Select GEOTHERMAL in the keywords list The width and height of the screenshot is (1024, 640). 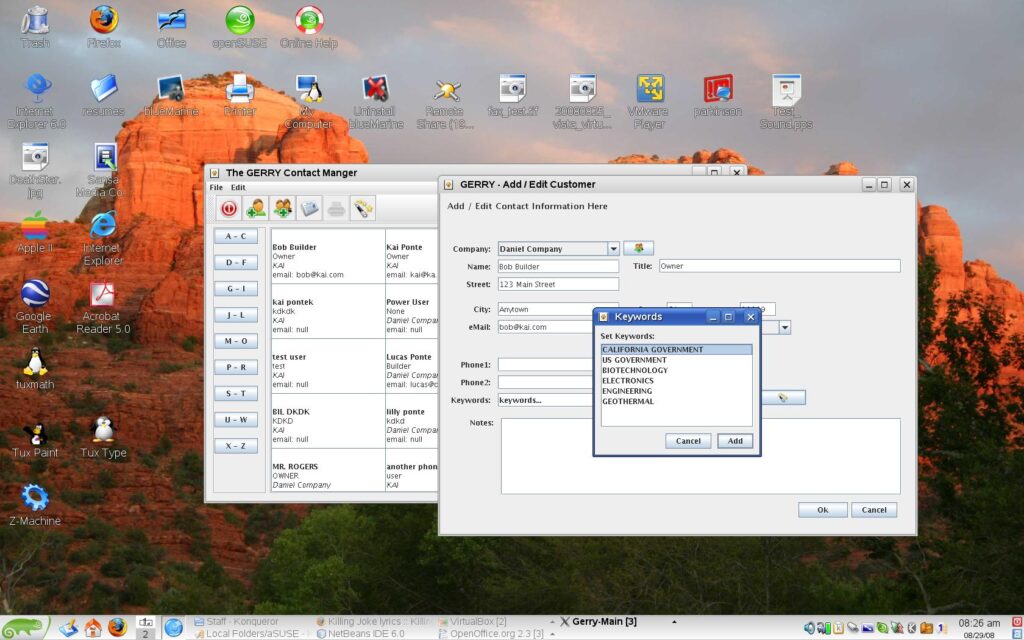628,402
